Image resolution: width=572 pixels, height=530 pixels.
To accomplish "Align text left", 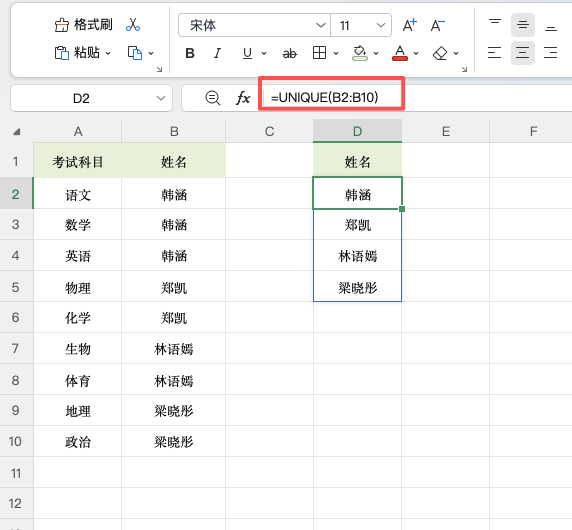I will click(x=495, y=53).
